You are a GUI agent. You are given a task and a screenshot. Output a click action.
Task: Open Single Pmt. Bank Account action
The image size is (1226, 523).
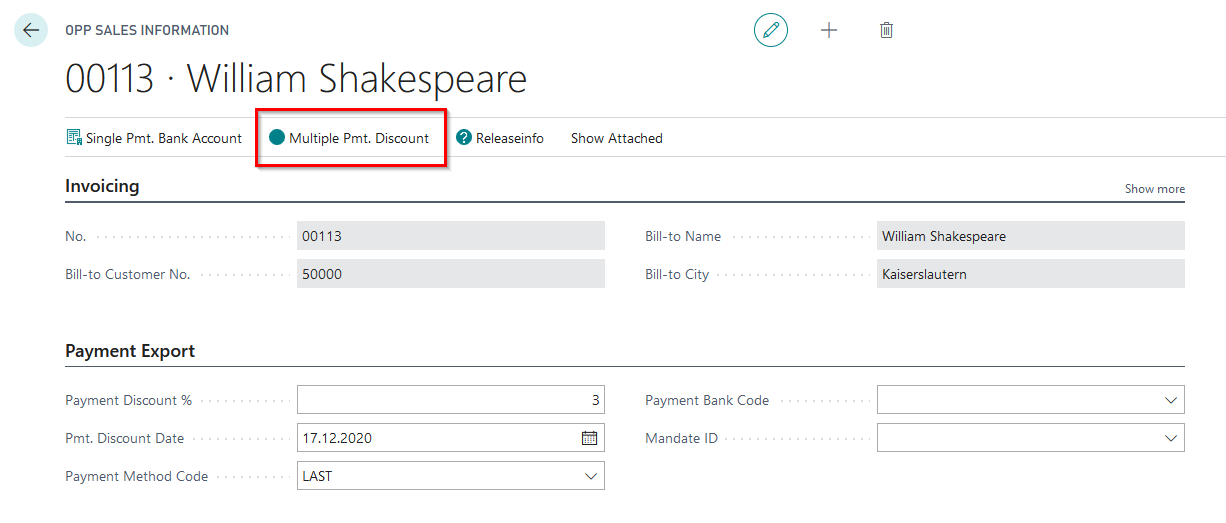(154, 138)
